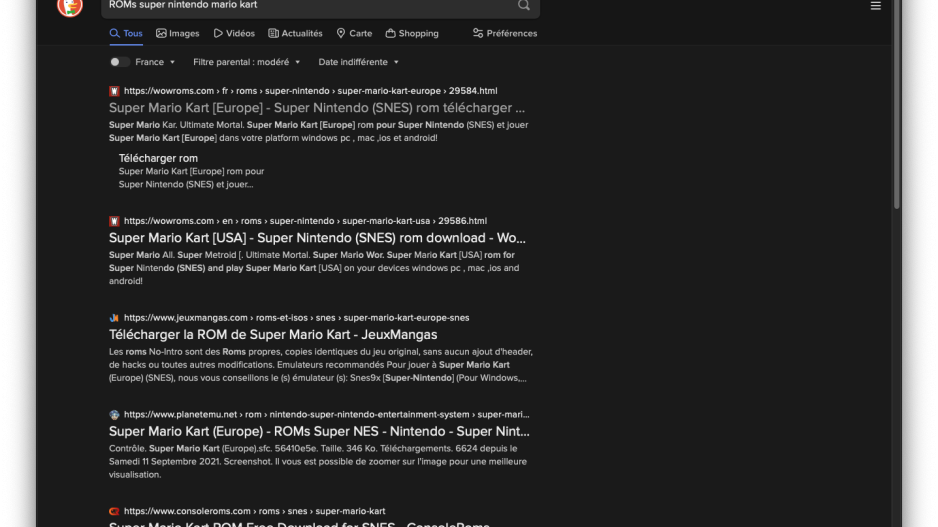Open the Shopping tab
This screenshot has width=938, height=527.
[412, 33]
